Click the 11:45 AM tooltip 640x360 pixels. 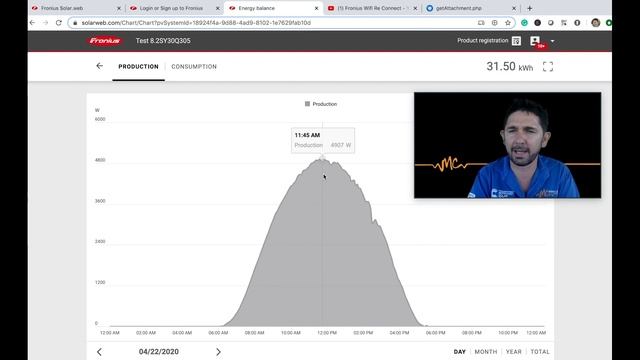point(323,140)
